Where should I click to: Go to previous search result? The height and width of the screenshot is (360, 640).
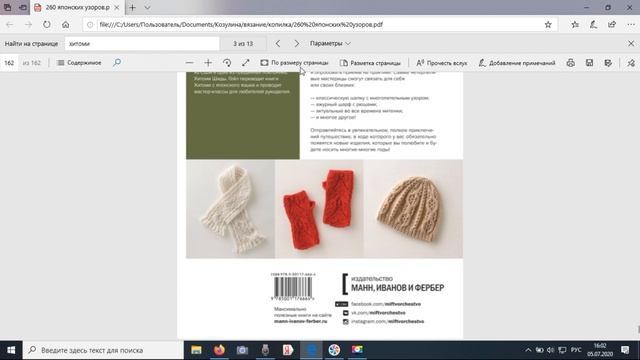click(x=278, y=43)
